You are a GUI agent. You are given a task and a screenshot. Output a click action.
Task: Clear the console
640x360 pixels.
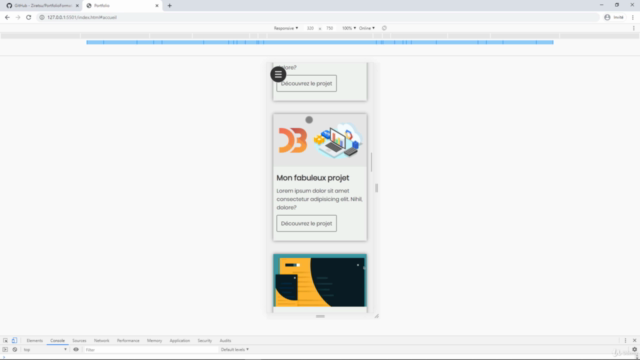[x=15, y=349]
